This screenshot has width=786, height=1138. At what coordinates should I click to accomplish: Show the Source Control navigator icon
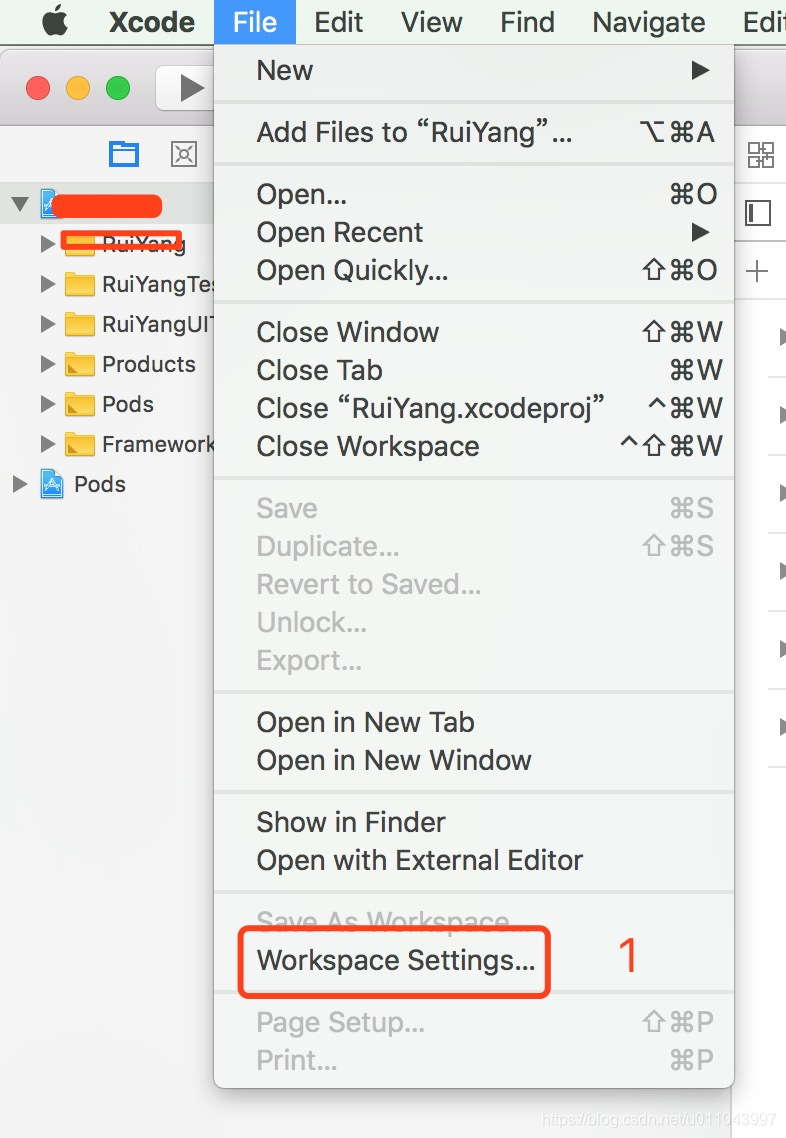tap(184, 154)
